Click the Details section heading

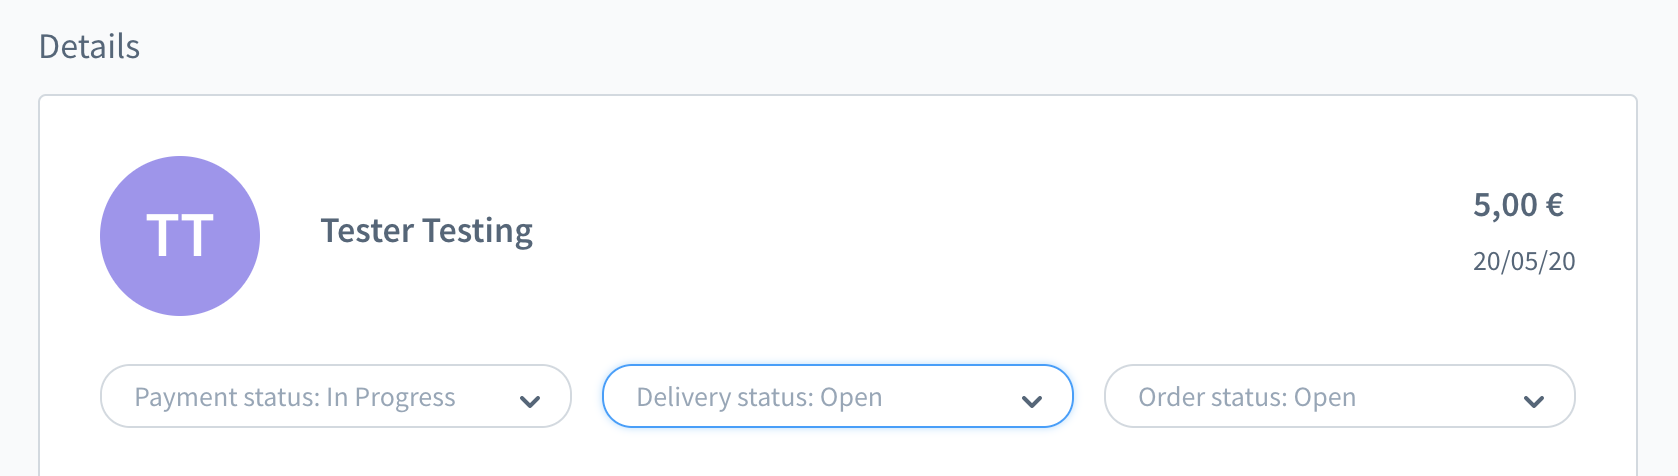point(90,47)
